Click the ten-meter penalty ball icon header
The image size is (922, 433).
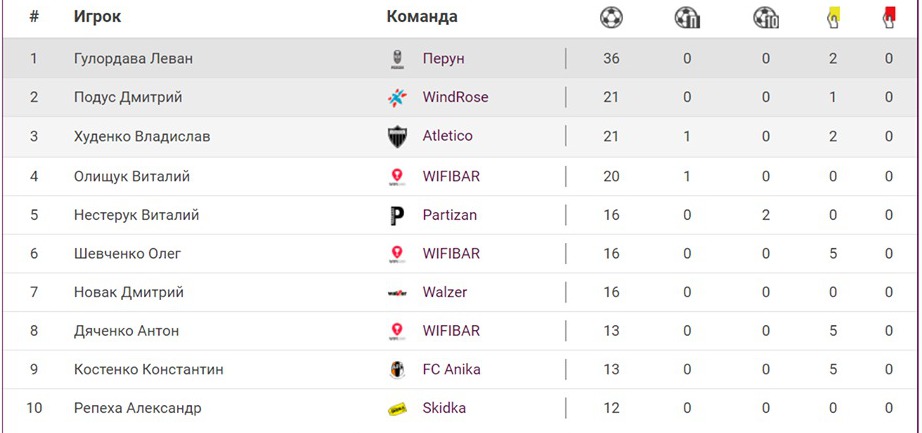tap(766, 17)
